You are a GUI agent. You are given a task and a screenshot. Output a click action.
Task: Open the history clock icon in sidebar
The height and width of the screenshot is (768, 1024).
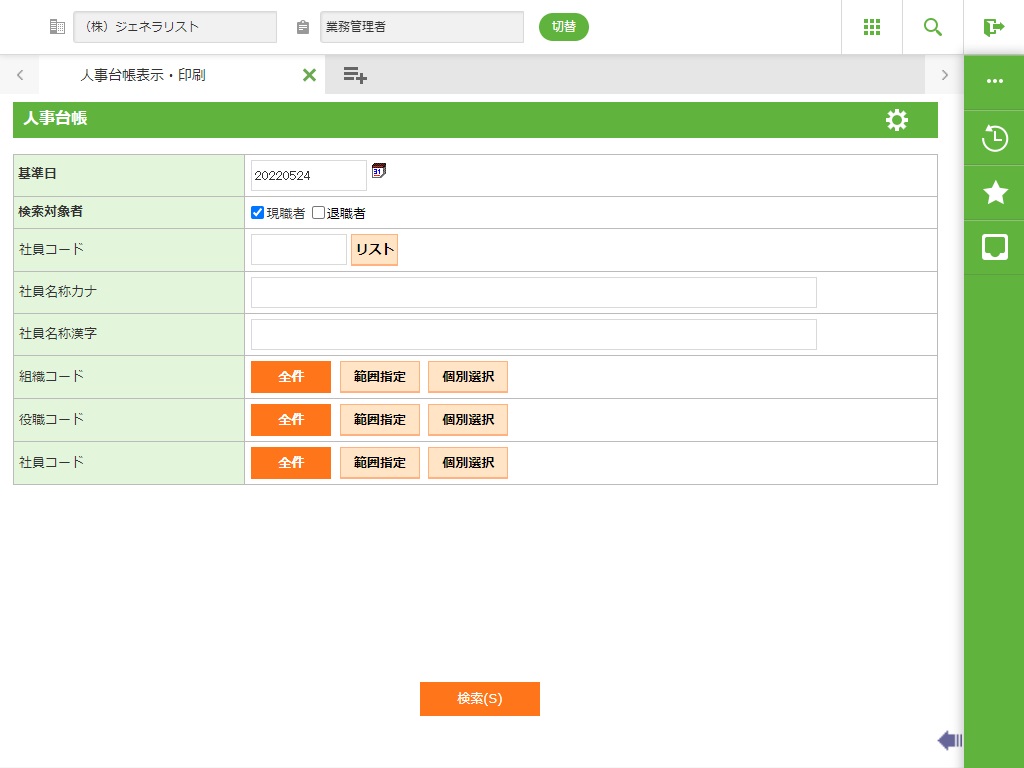tap(995, 138)
